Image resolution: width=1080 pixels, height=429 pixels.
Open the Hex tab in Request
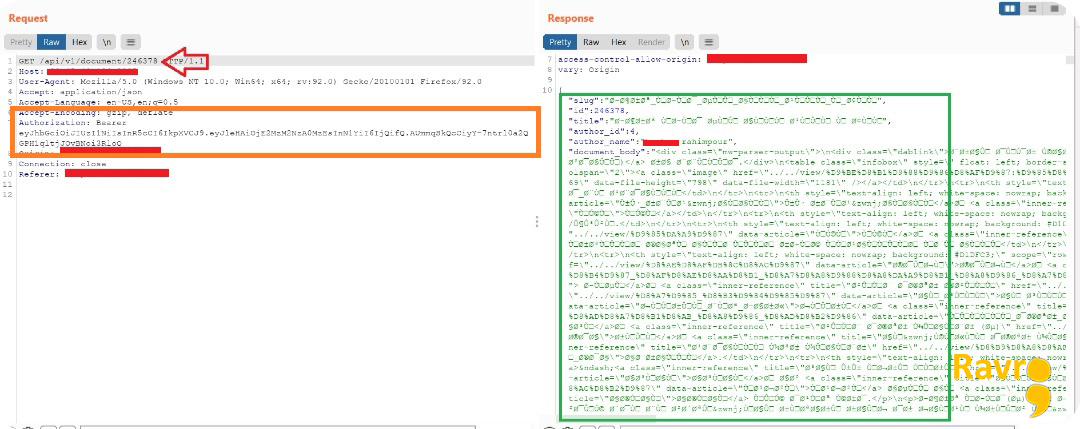pos(80,42)
